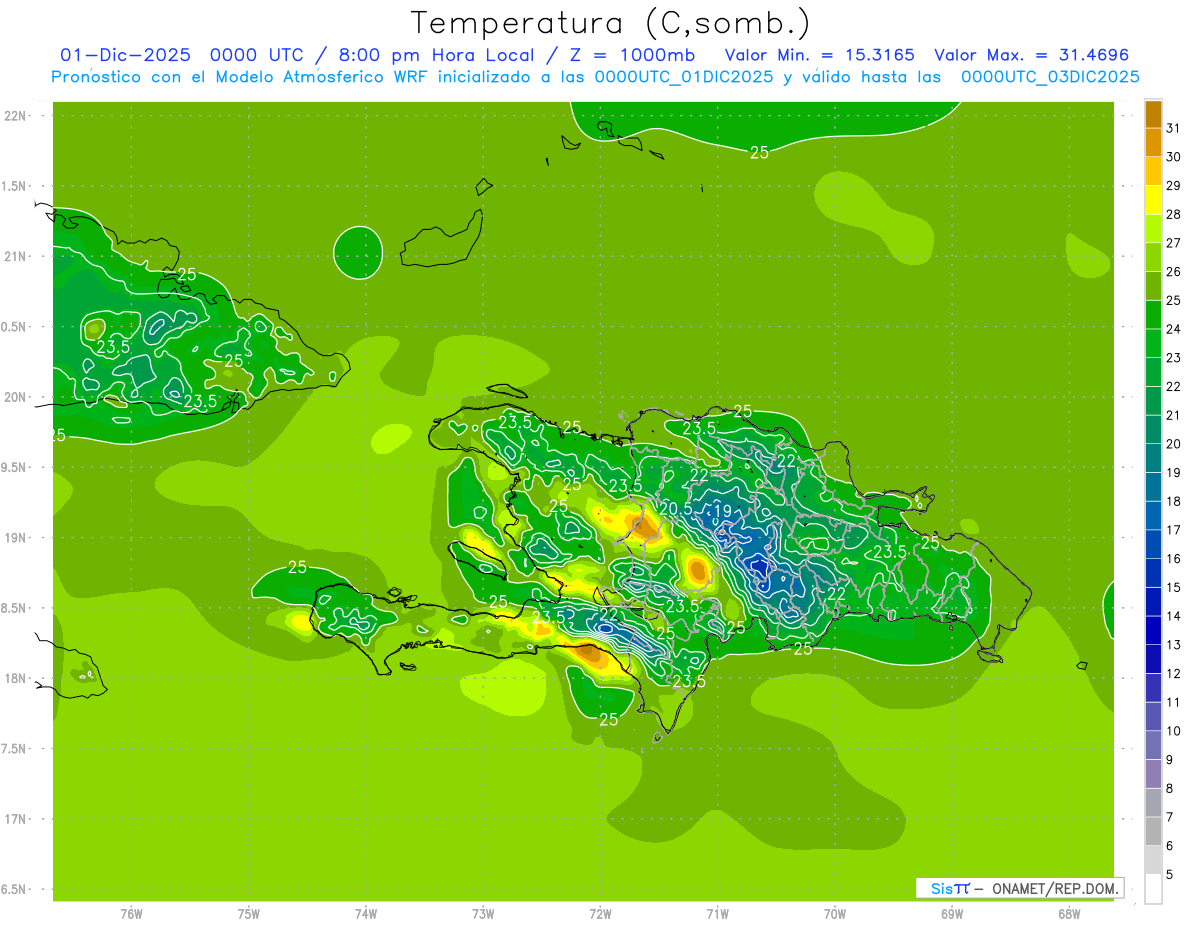Click the teal legend band between 19 and 20

(x=1153, y=459)
